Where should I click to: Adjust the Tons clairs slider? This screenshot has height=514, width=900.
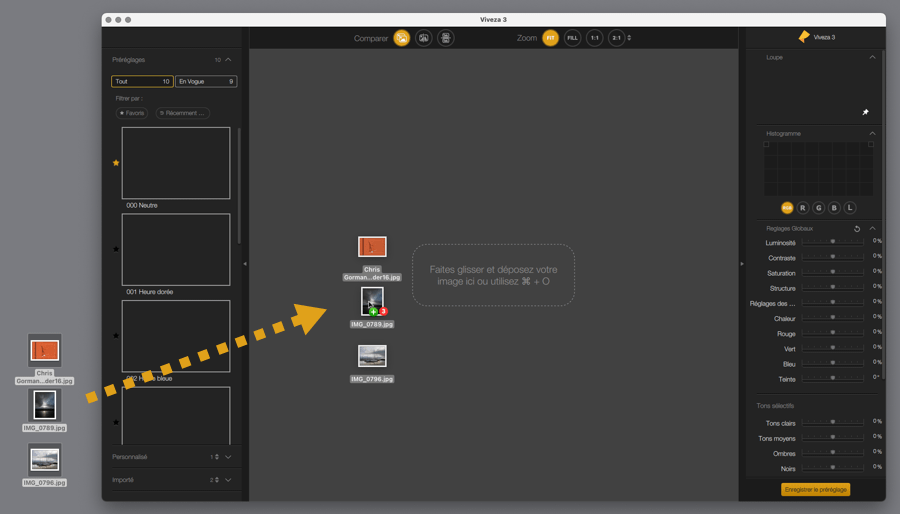(x=832, y=422)
